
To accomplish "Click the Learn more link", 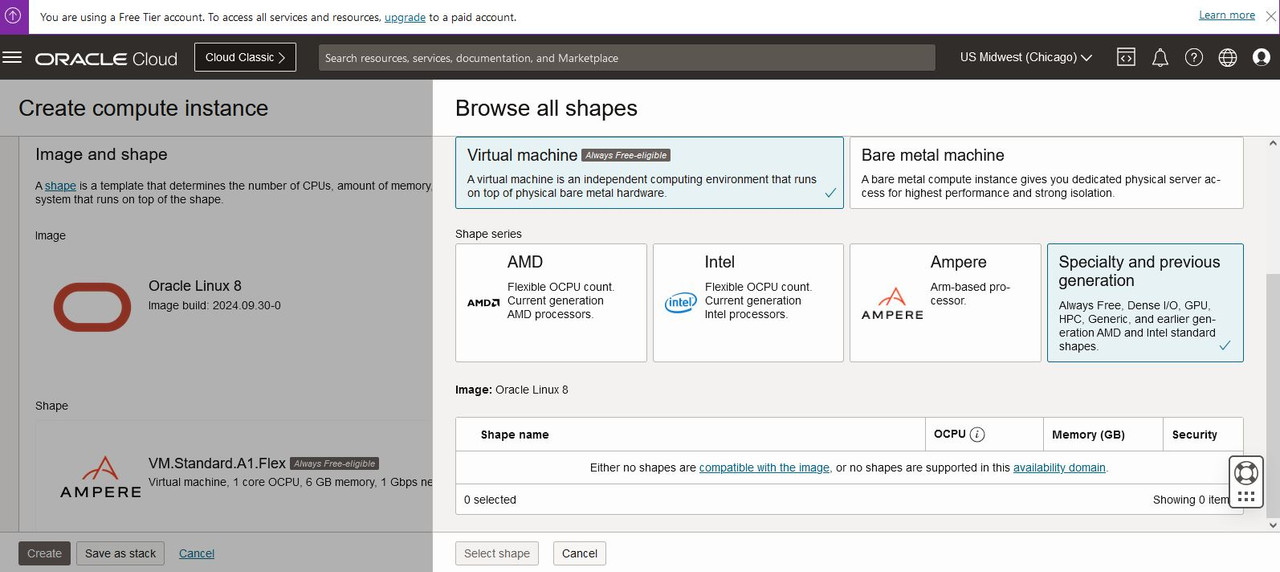I will tap(1227, 15).
